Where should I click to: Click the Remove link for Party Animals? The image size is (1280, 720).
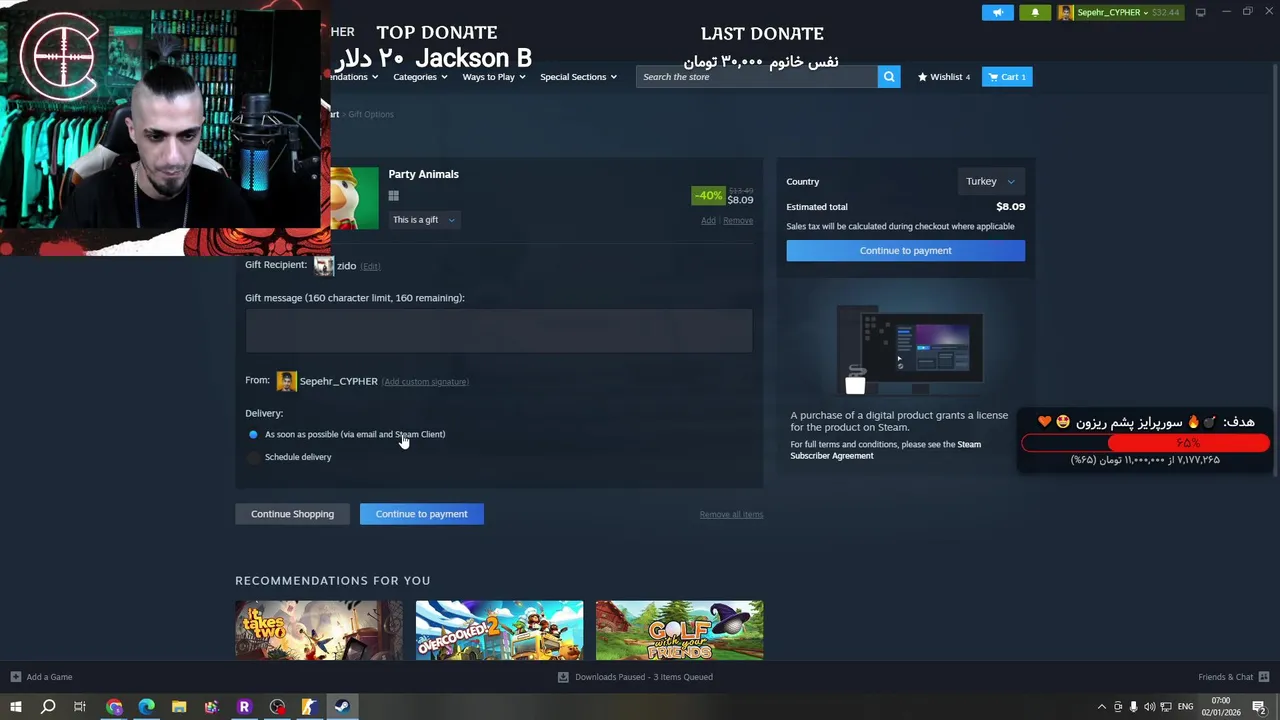[x=738, y=221]
